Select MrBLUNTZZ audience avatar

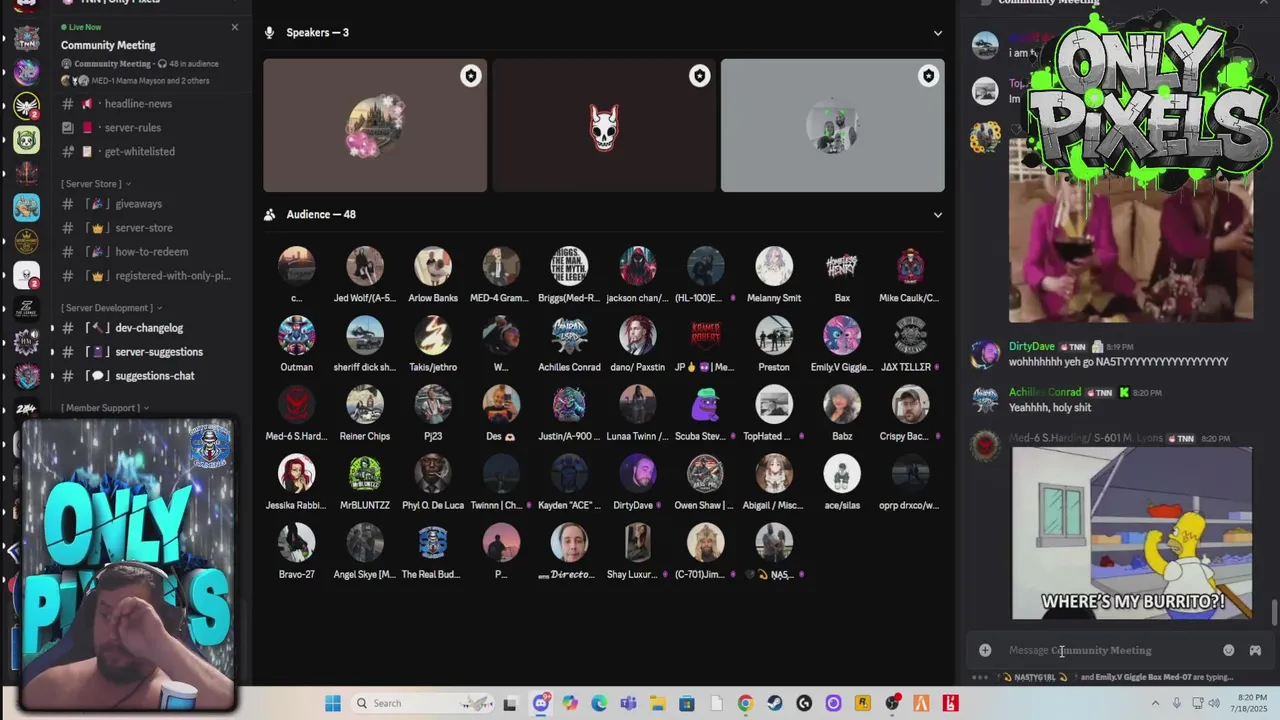tap(365, 473)
